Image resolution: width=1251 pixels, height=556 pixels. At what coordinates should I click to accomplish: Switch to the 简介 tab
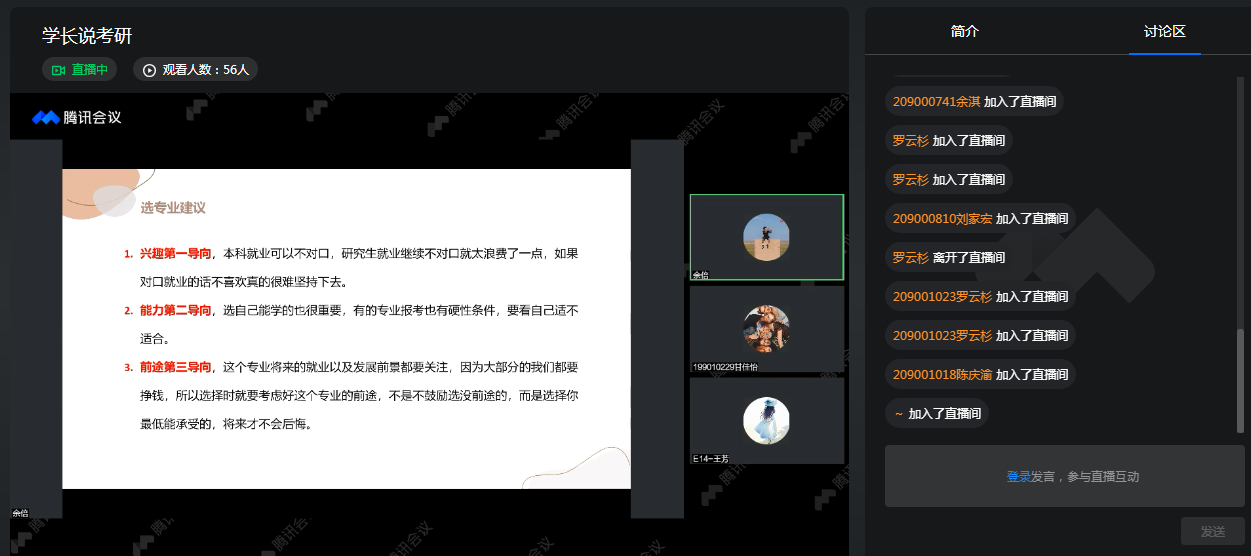pyautogui.click(x=964, y=31)
